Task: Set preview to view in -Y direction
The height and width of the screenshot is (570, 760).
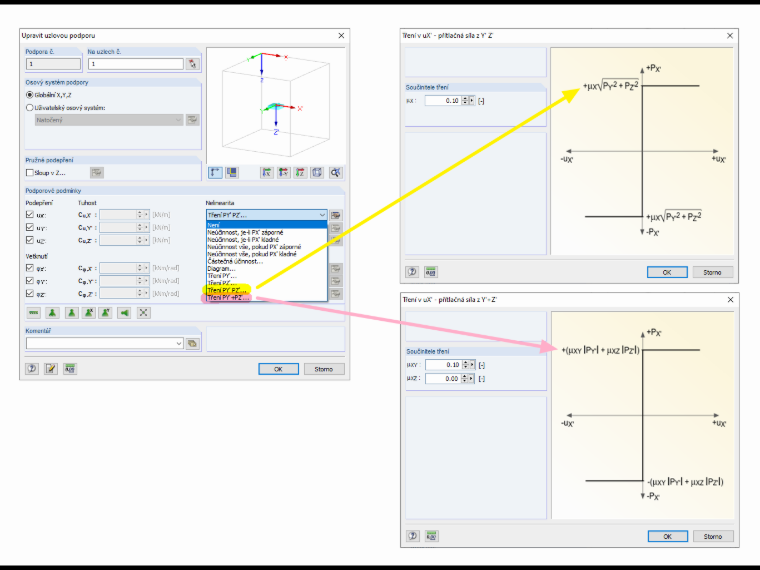Action: [284, 173]
